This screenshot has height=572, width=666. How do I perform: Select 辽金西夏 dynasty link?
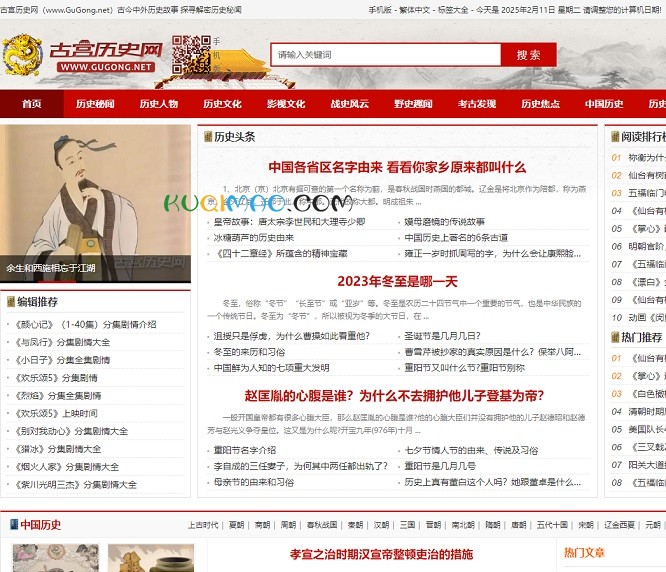click(x=619, y=525)
